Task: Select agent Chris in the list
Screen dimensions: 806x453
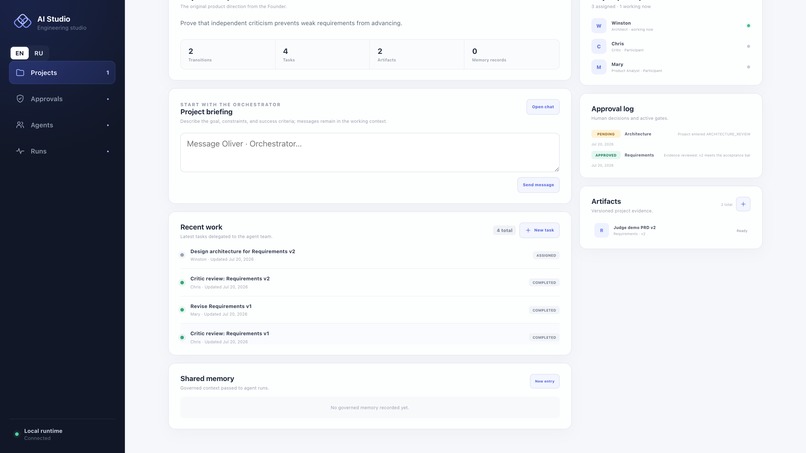Action: [x=671, y=46]
